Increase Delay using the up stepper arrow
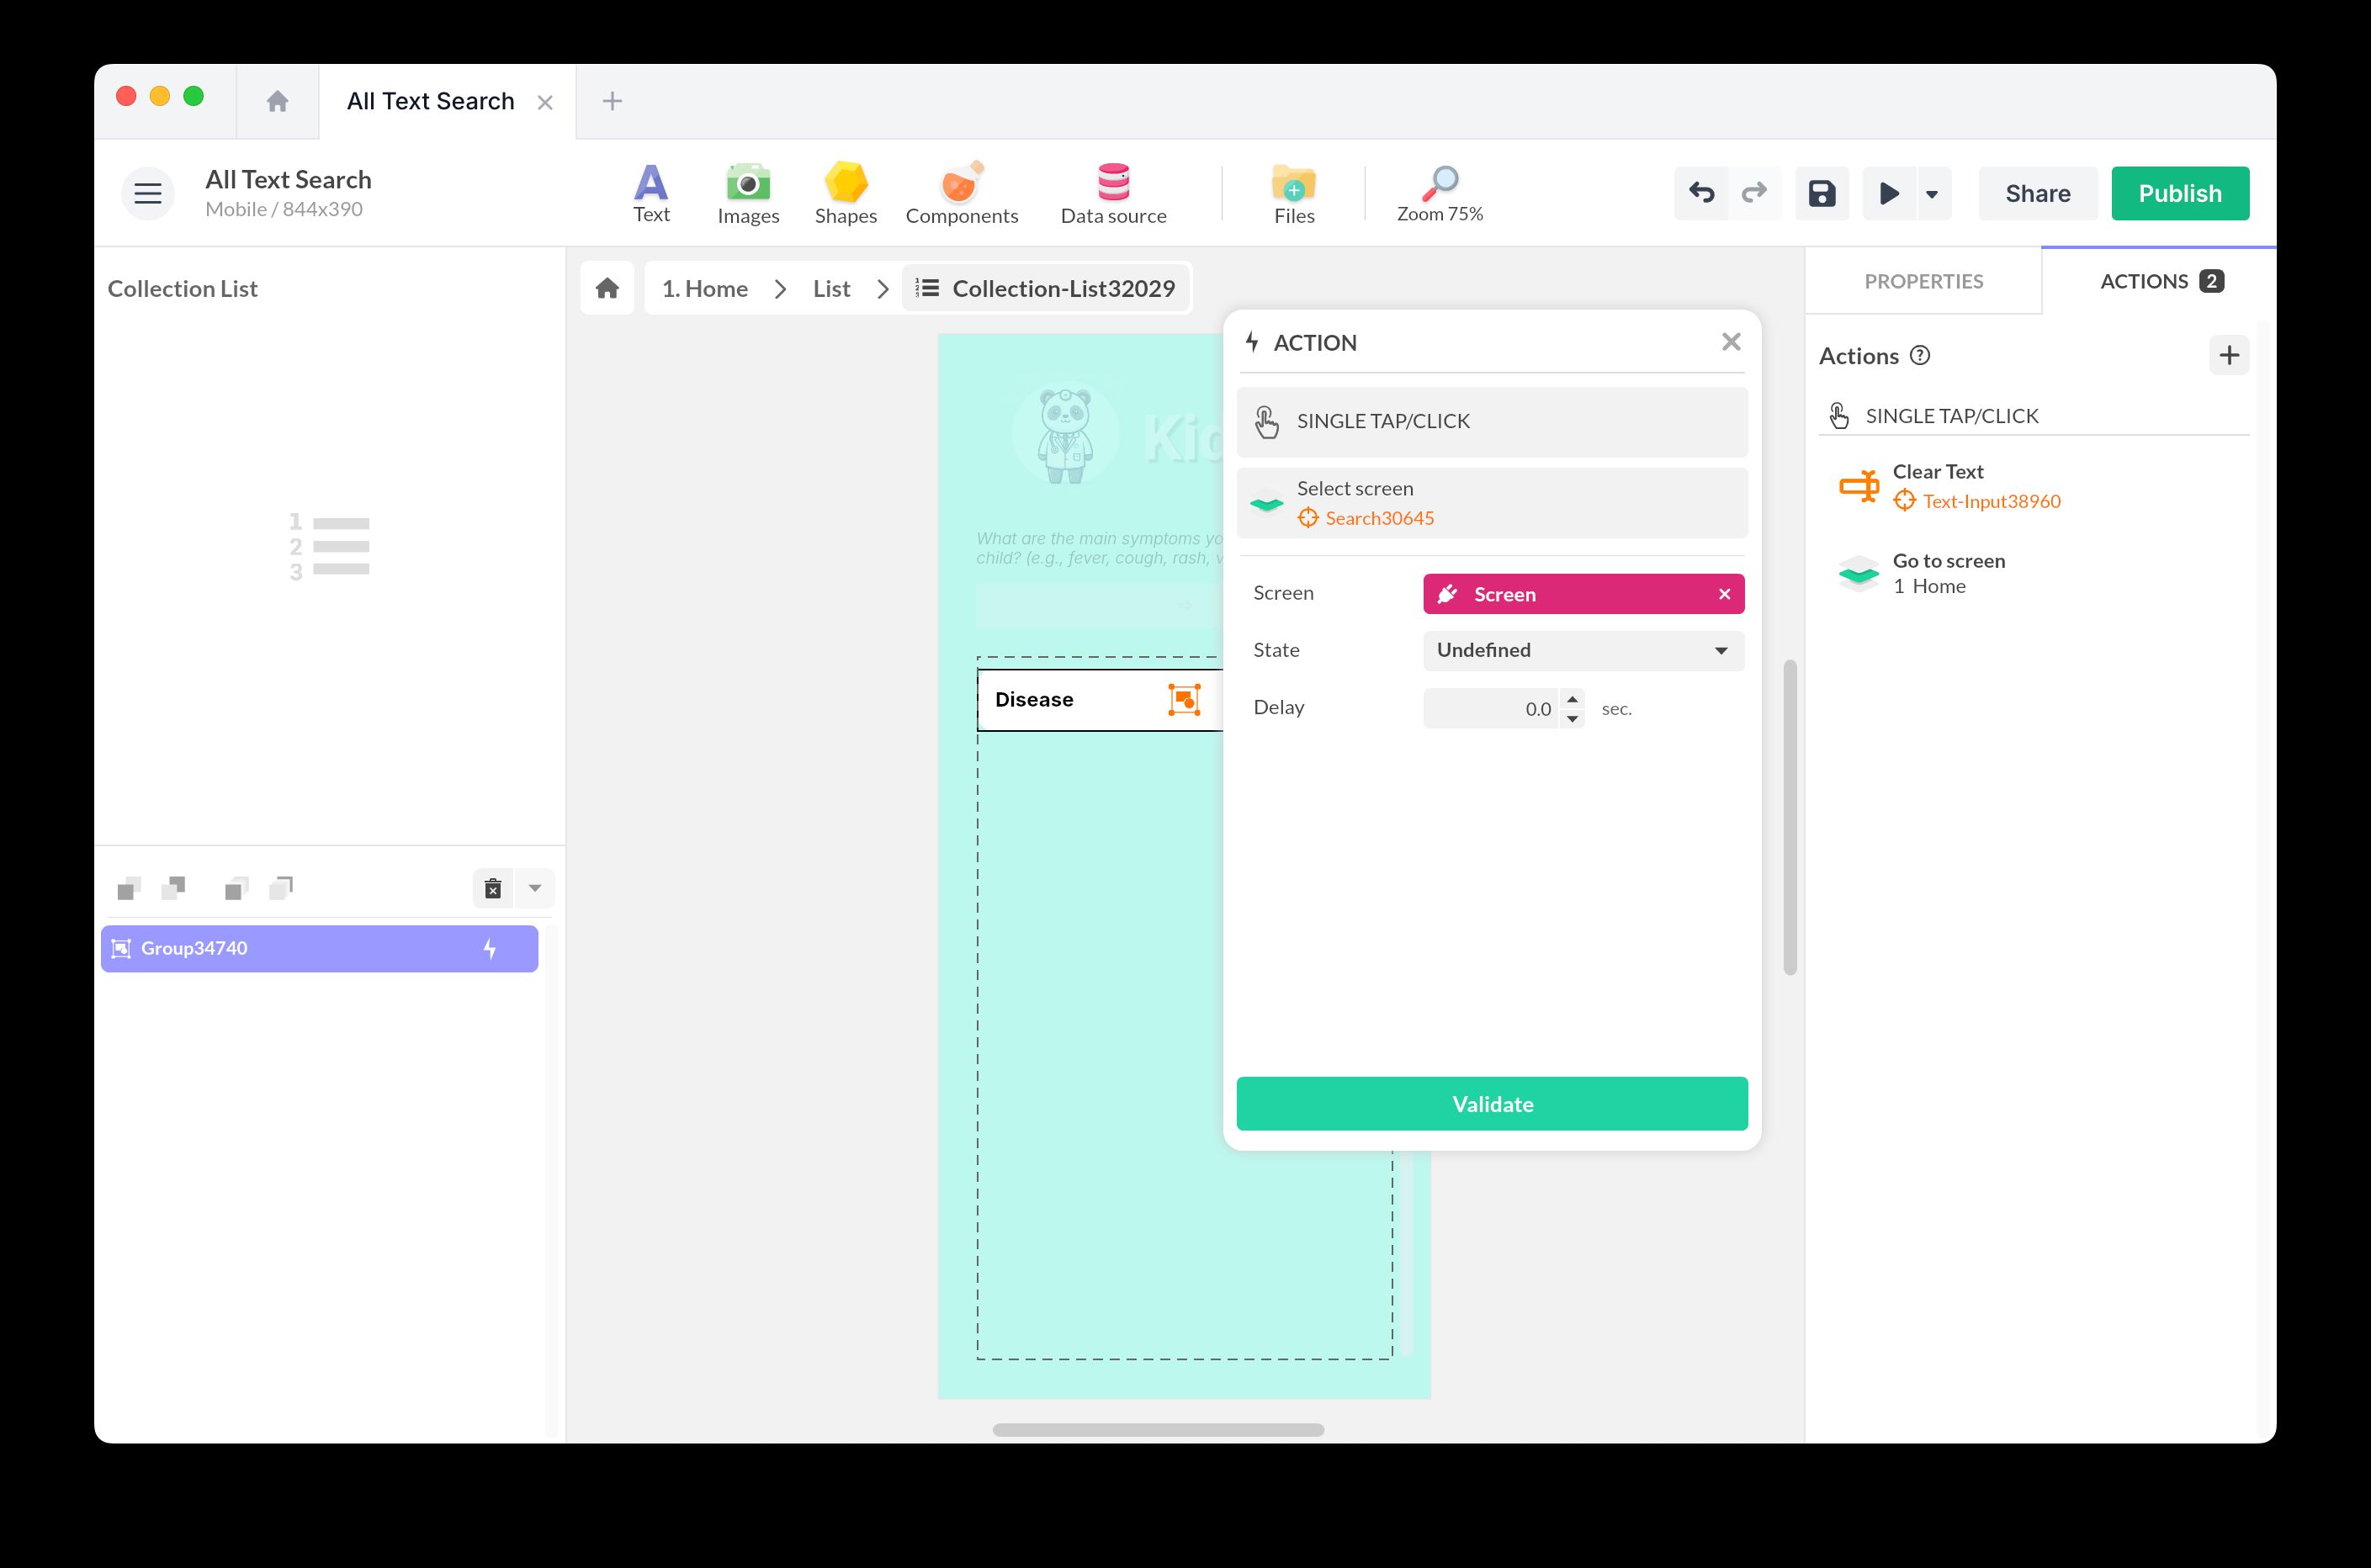 [1571, 700]
